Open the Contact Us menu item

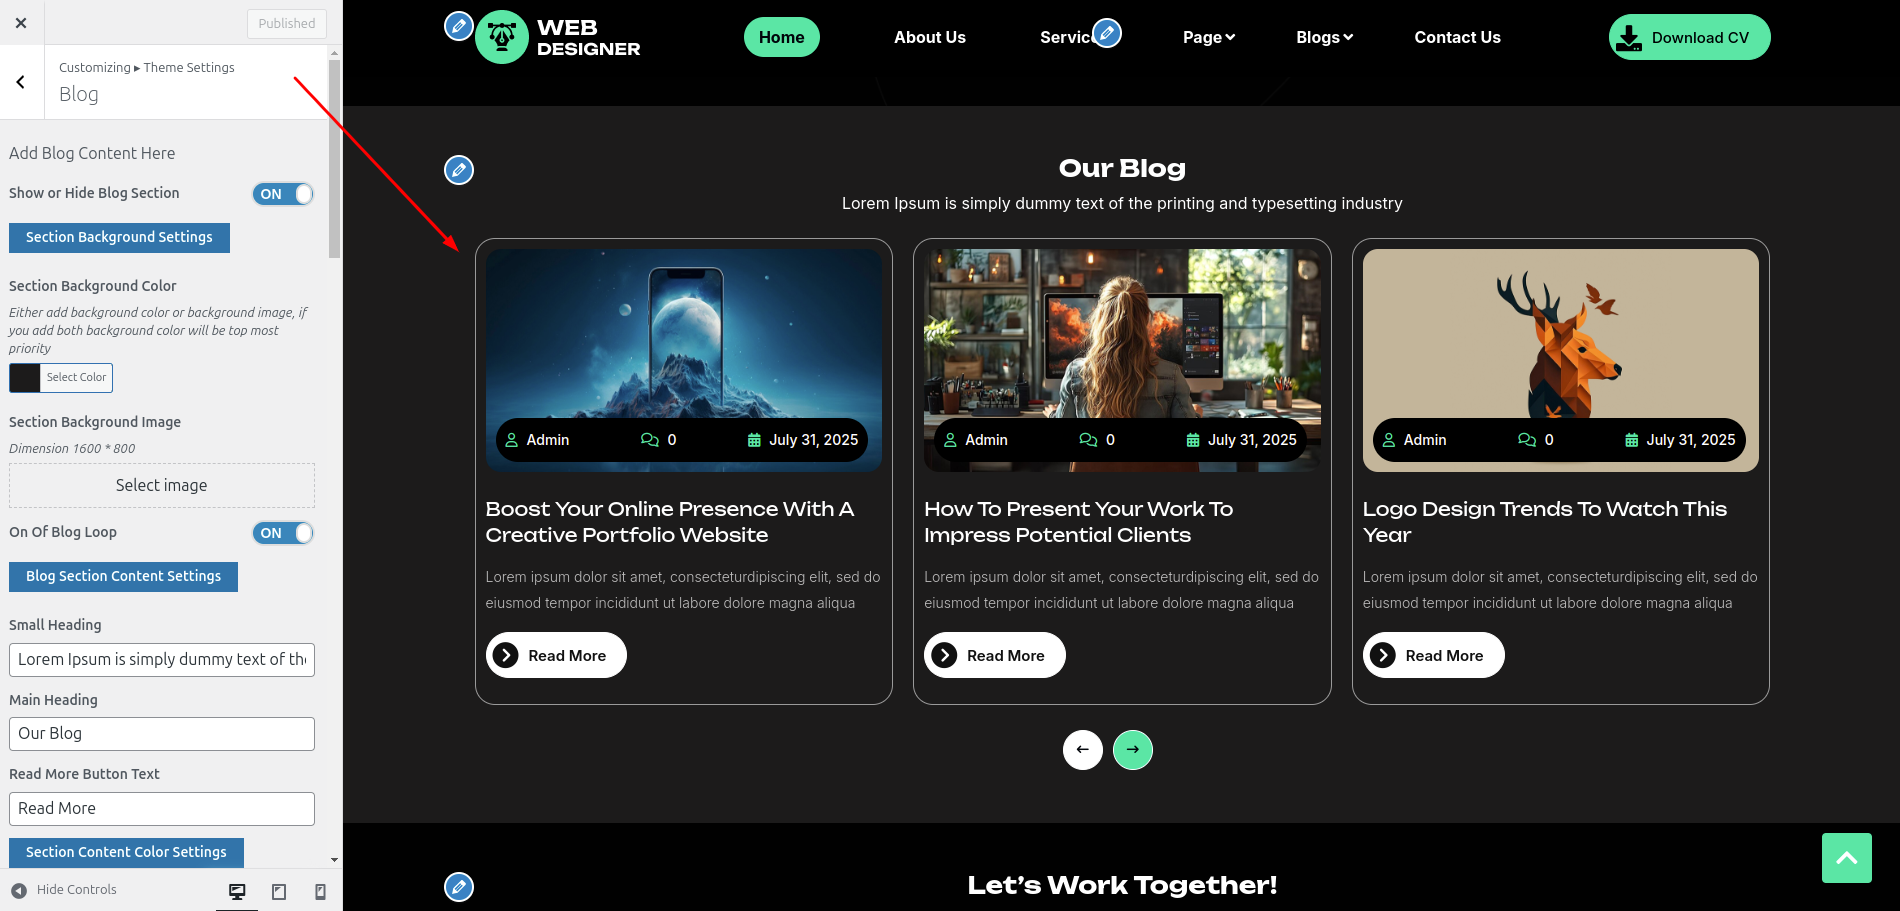pos(1456,37)
